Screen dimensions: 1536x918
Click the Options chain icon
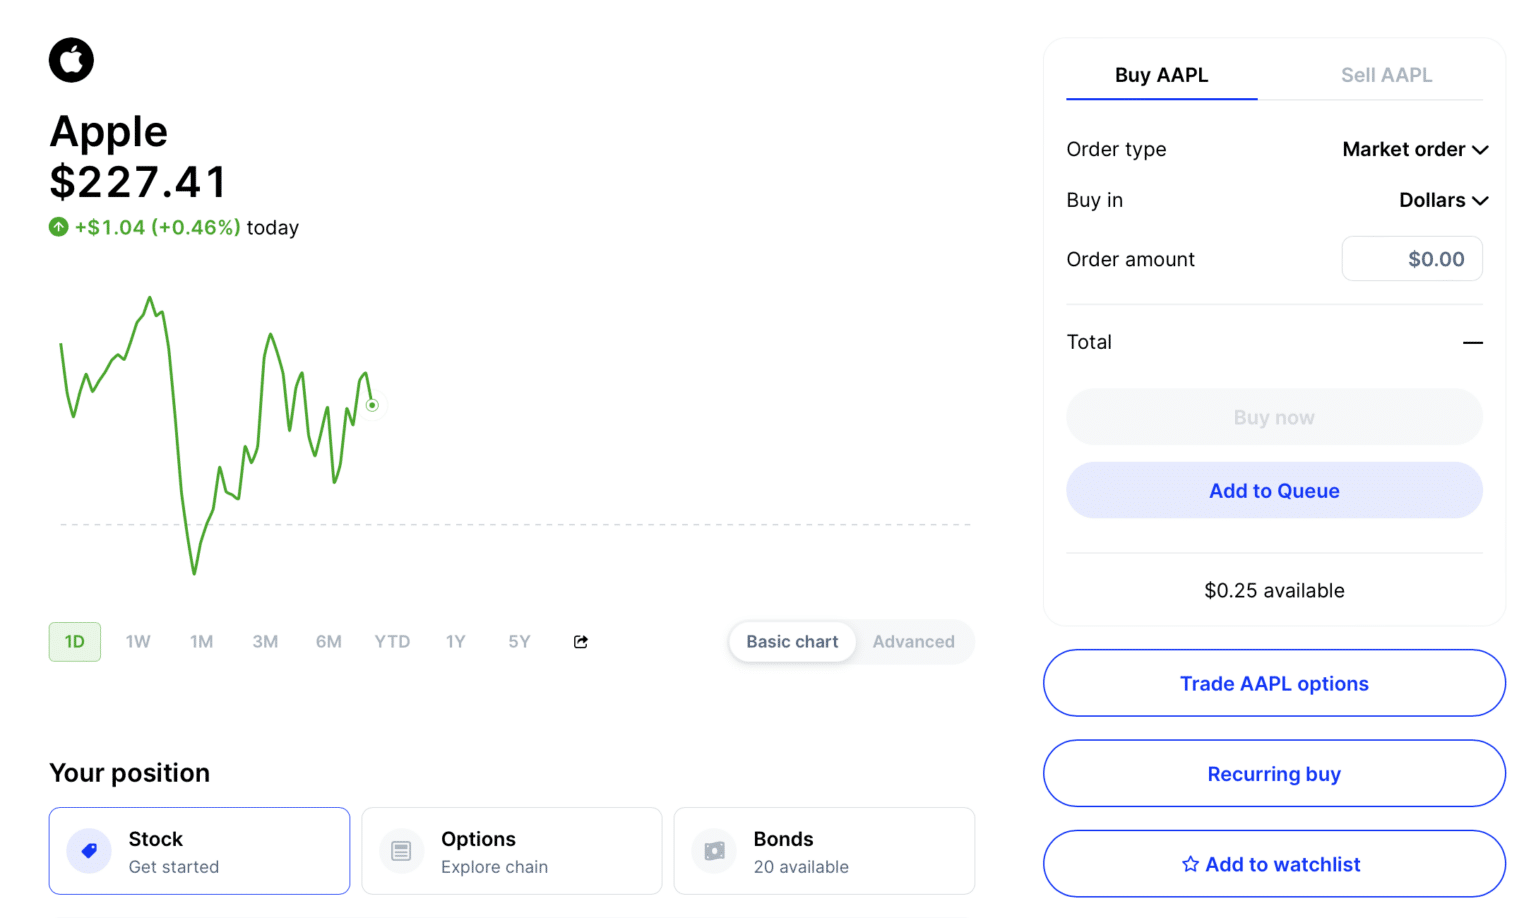tap(401, 850)
